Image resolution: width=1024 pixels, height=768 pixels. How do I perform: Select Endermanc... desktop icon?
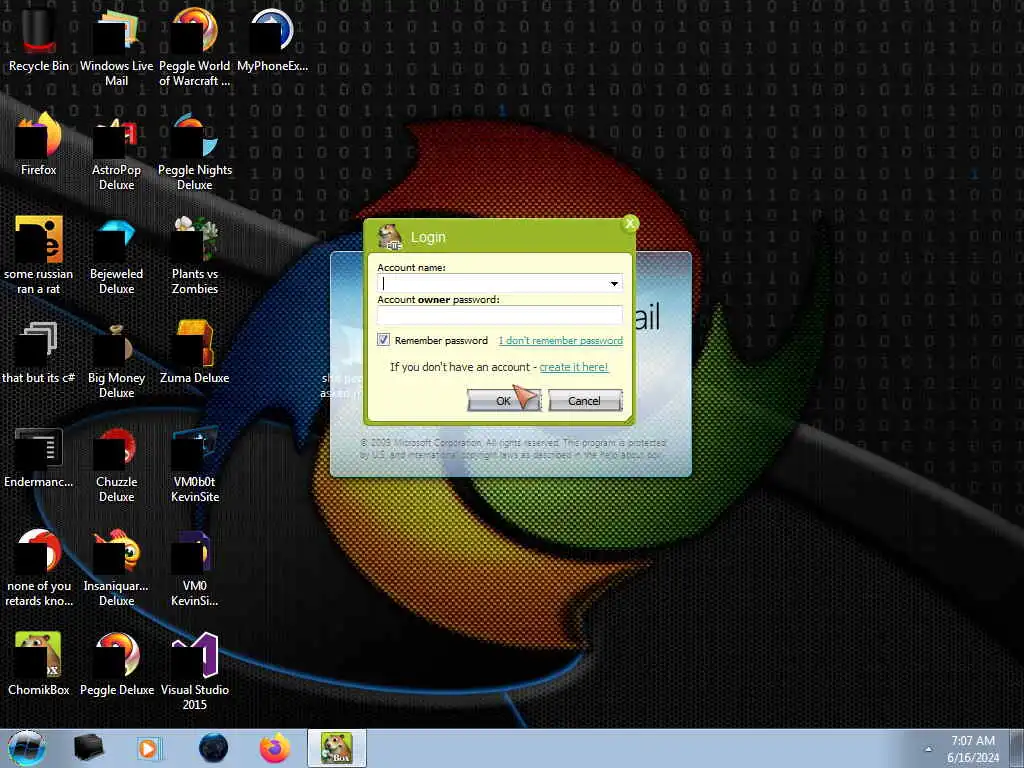coord(39,457)
